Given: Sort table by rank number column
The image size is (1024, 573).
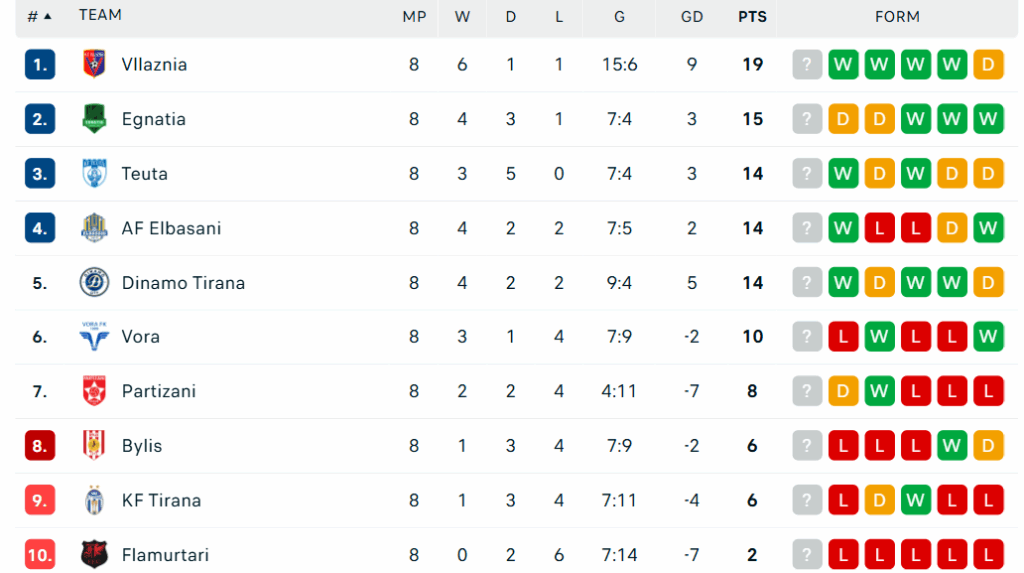Looking at the screenshot, I should pos(39,16).
